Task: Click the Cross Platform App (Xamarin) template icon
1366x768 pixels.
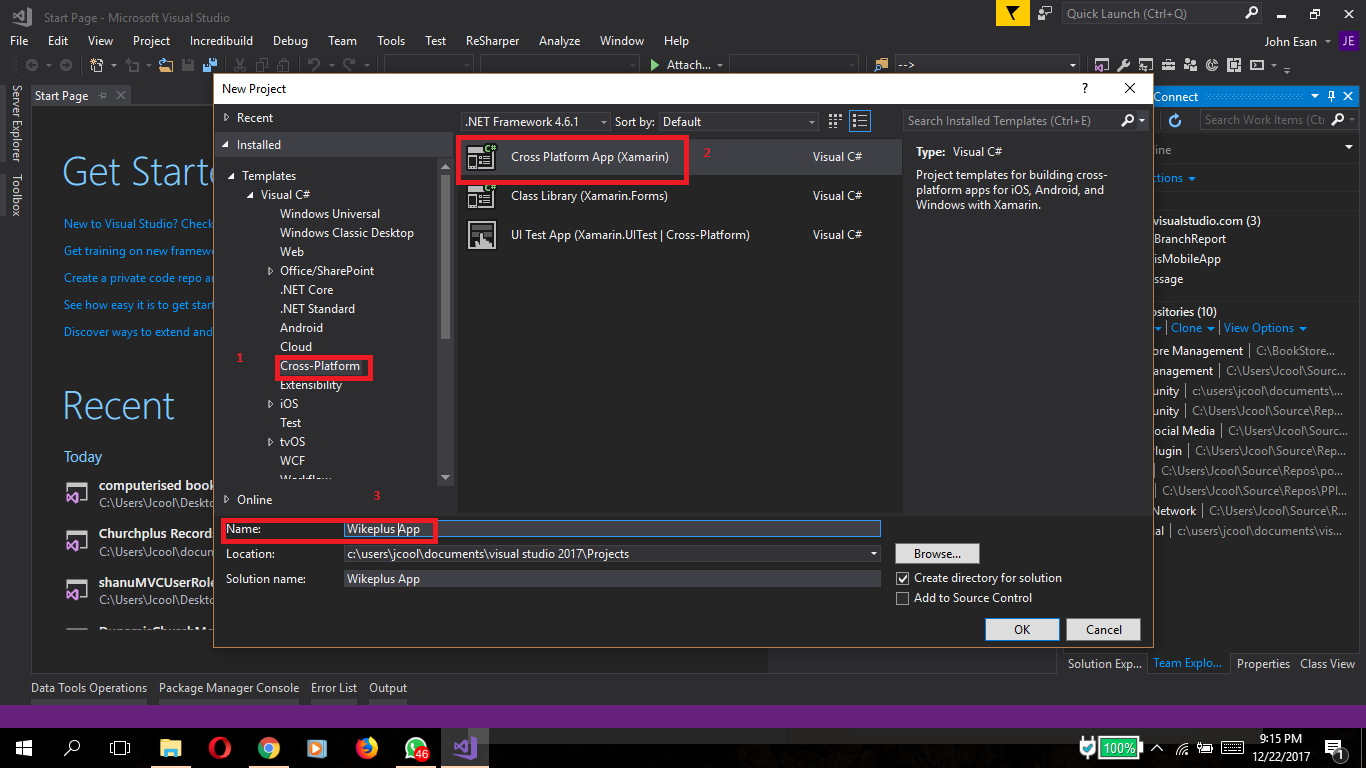Action: (x=482, y=157)
